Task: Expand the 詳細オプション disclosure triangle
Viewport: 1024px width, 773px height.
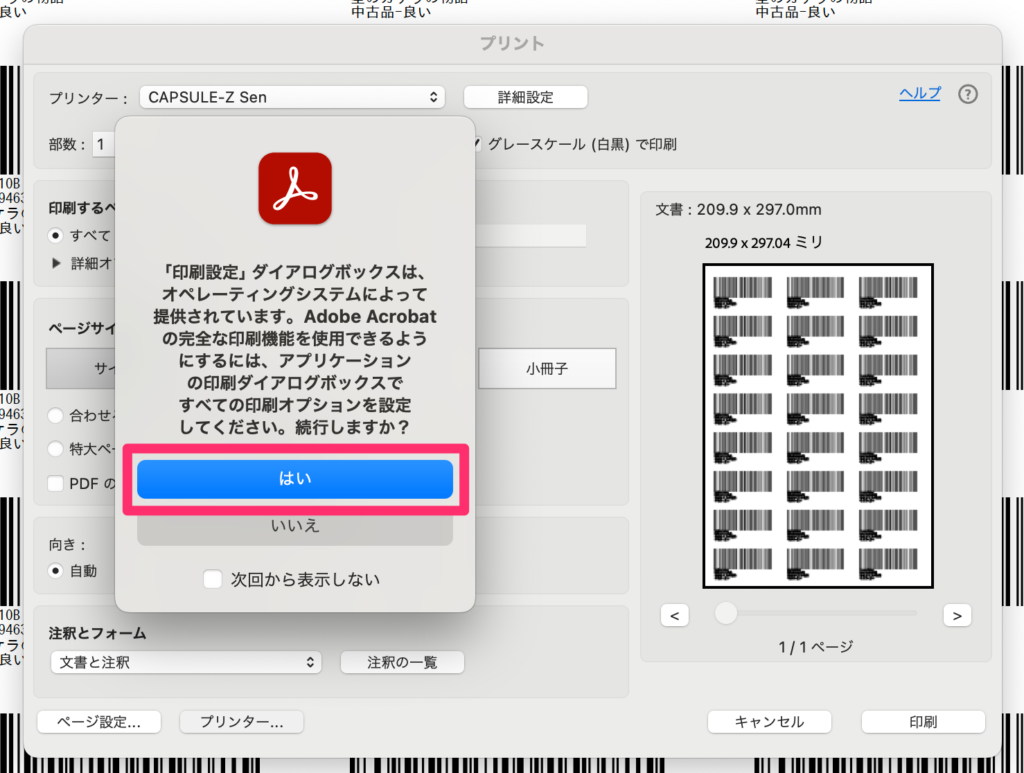Action: (x=56, y=264)
